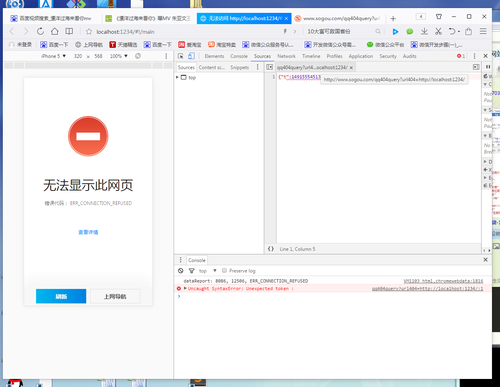Open Sources navigator more tabs menu
The image size is (500, 387).
point(257,67)
